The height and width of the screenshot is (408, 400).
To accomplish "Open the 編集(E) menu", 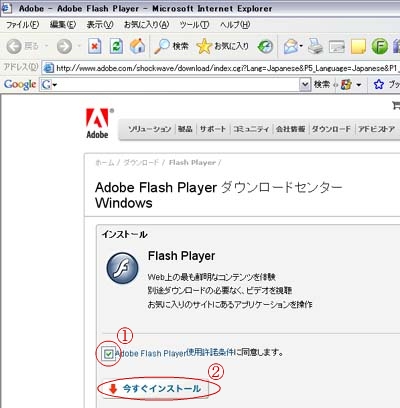I will (x=63, y=25).
